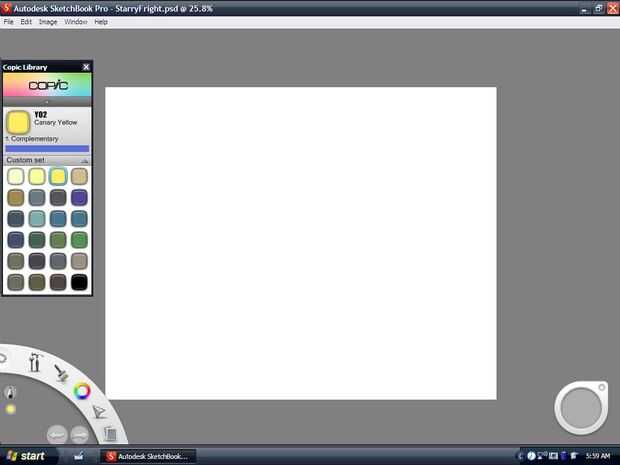Viewport: 620px width, 465px height.
Task: Open the Help menu
Action: point(101,22)
